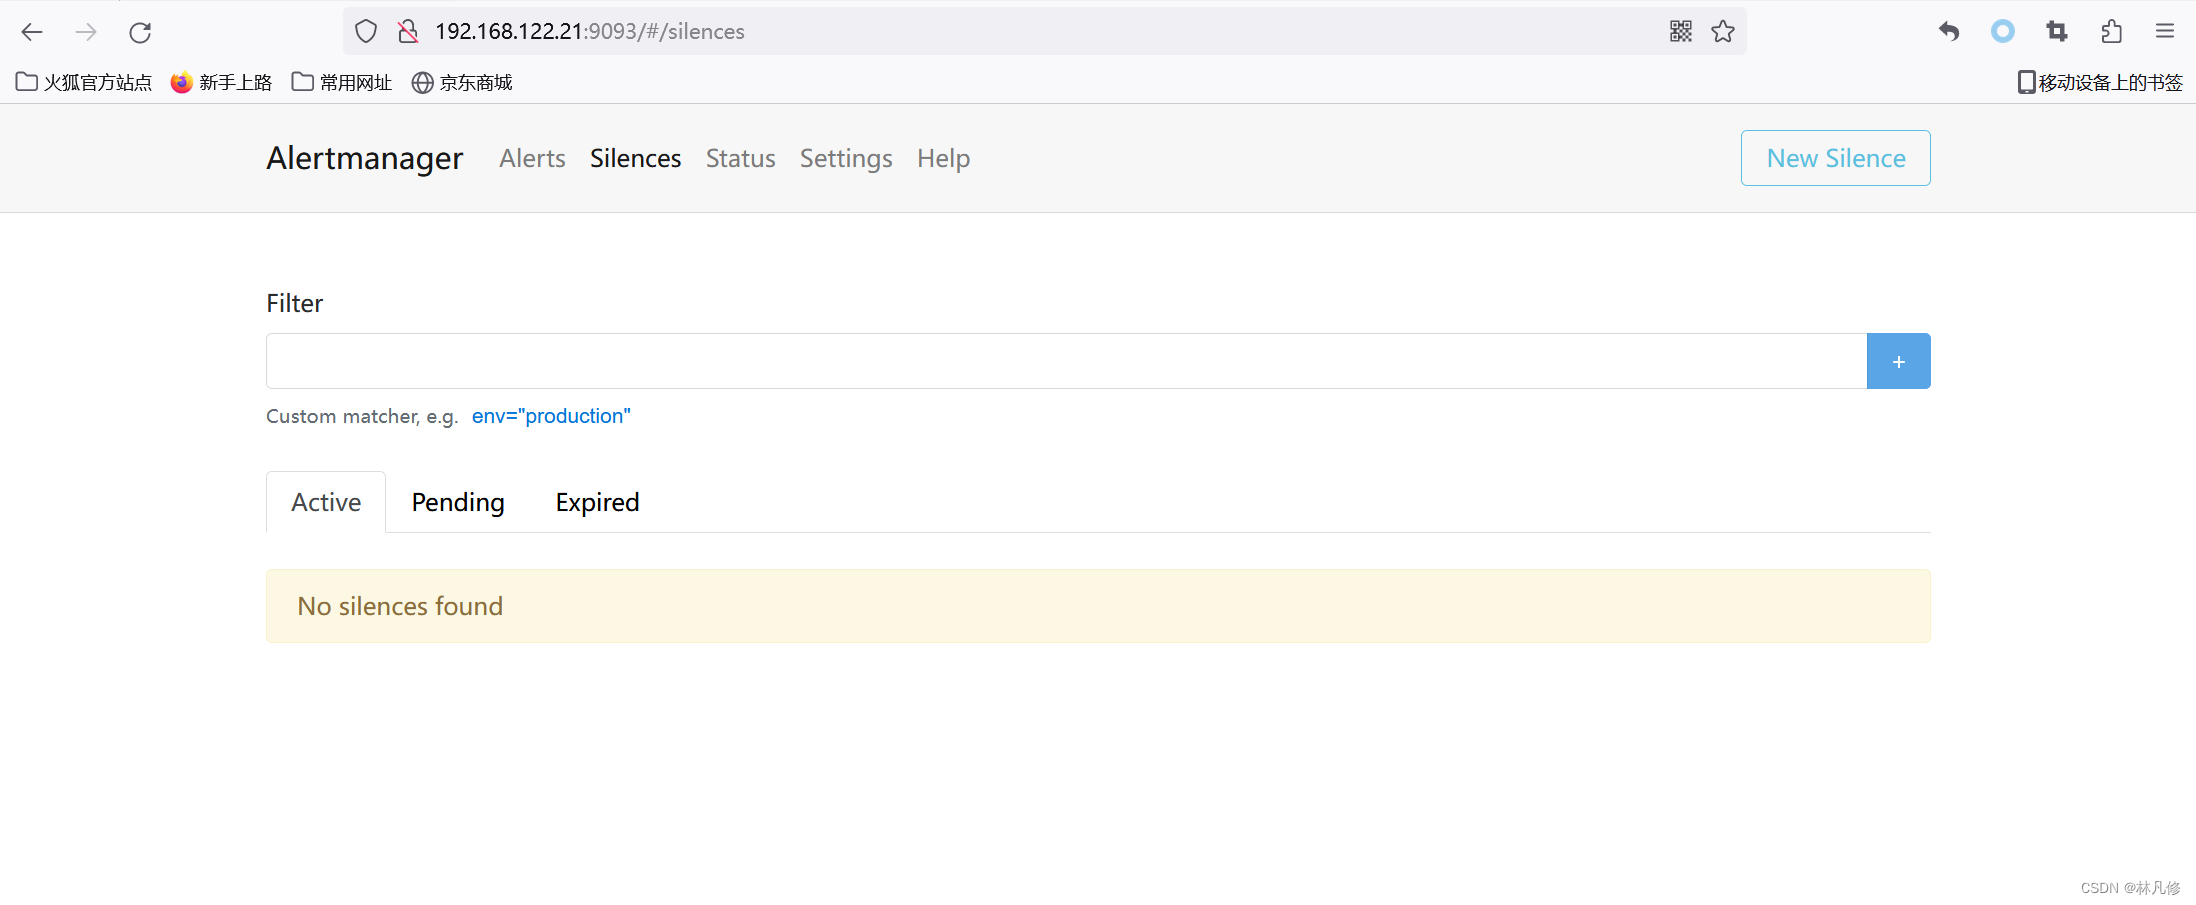The width and height of the screenshot is (2196, 905).
Task: Open the blue circle account icon
Action: coord(2003,31)
